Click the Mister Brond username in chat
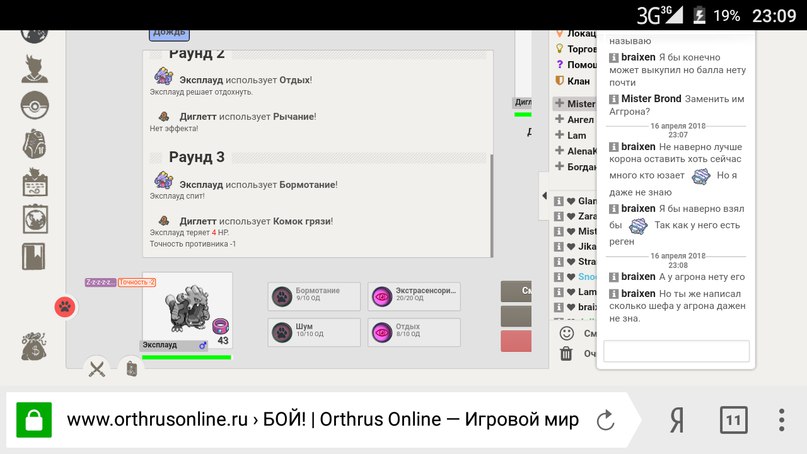807x454 pixels. pyautogui.click(x=651, y=98)
